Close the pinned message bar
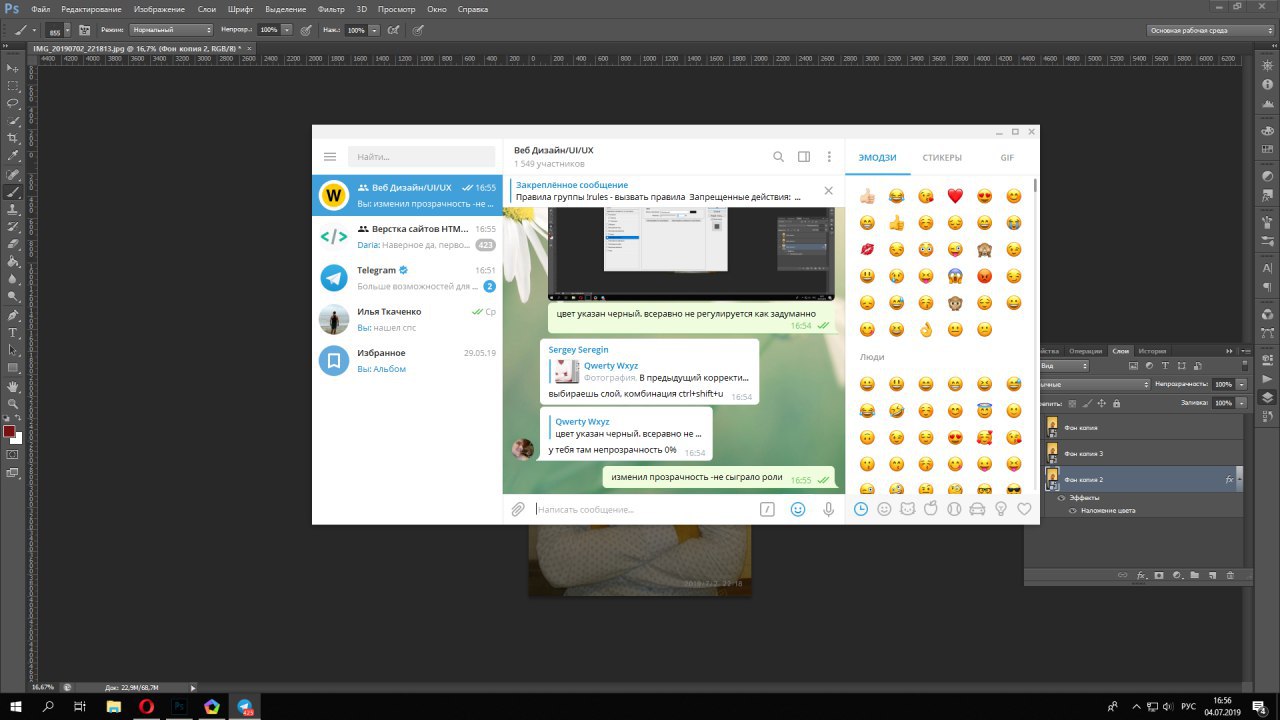Image resolution: width=1280 pixels, height=720 pixels. tap(828, 190)
